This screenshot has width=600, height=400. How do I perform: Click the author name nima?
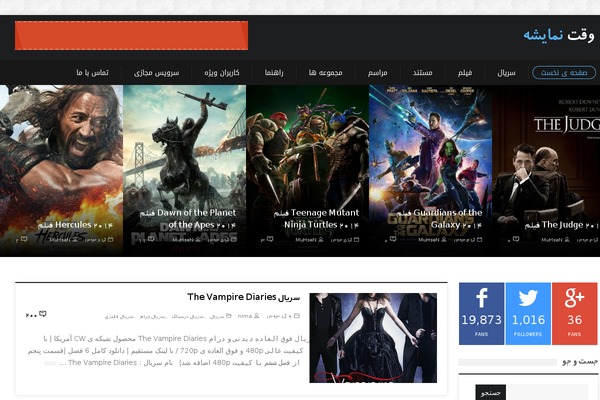(x=245, y=316)
